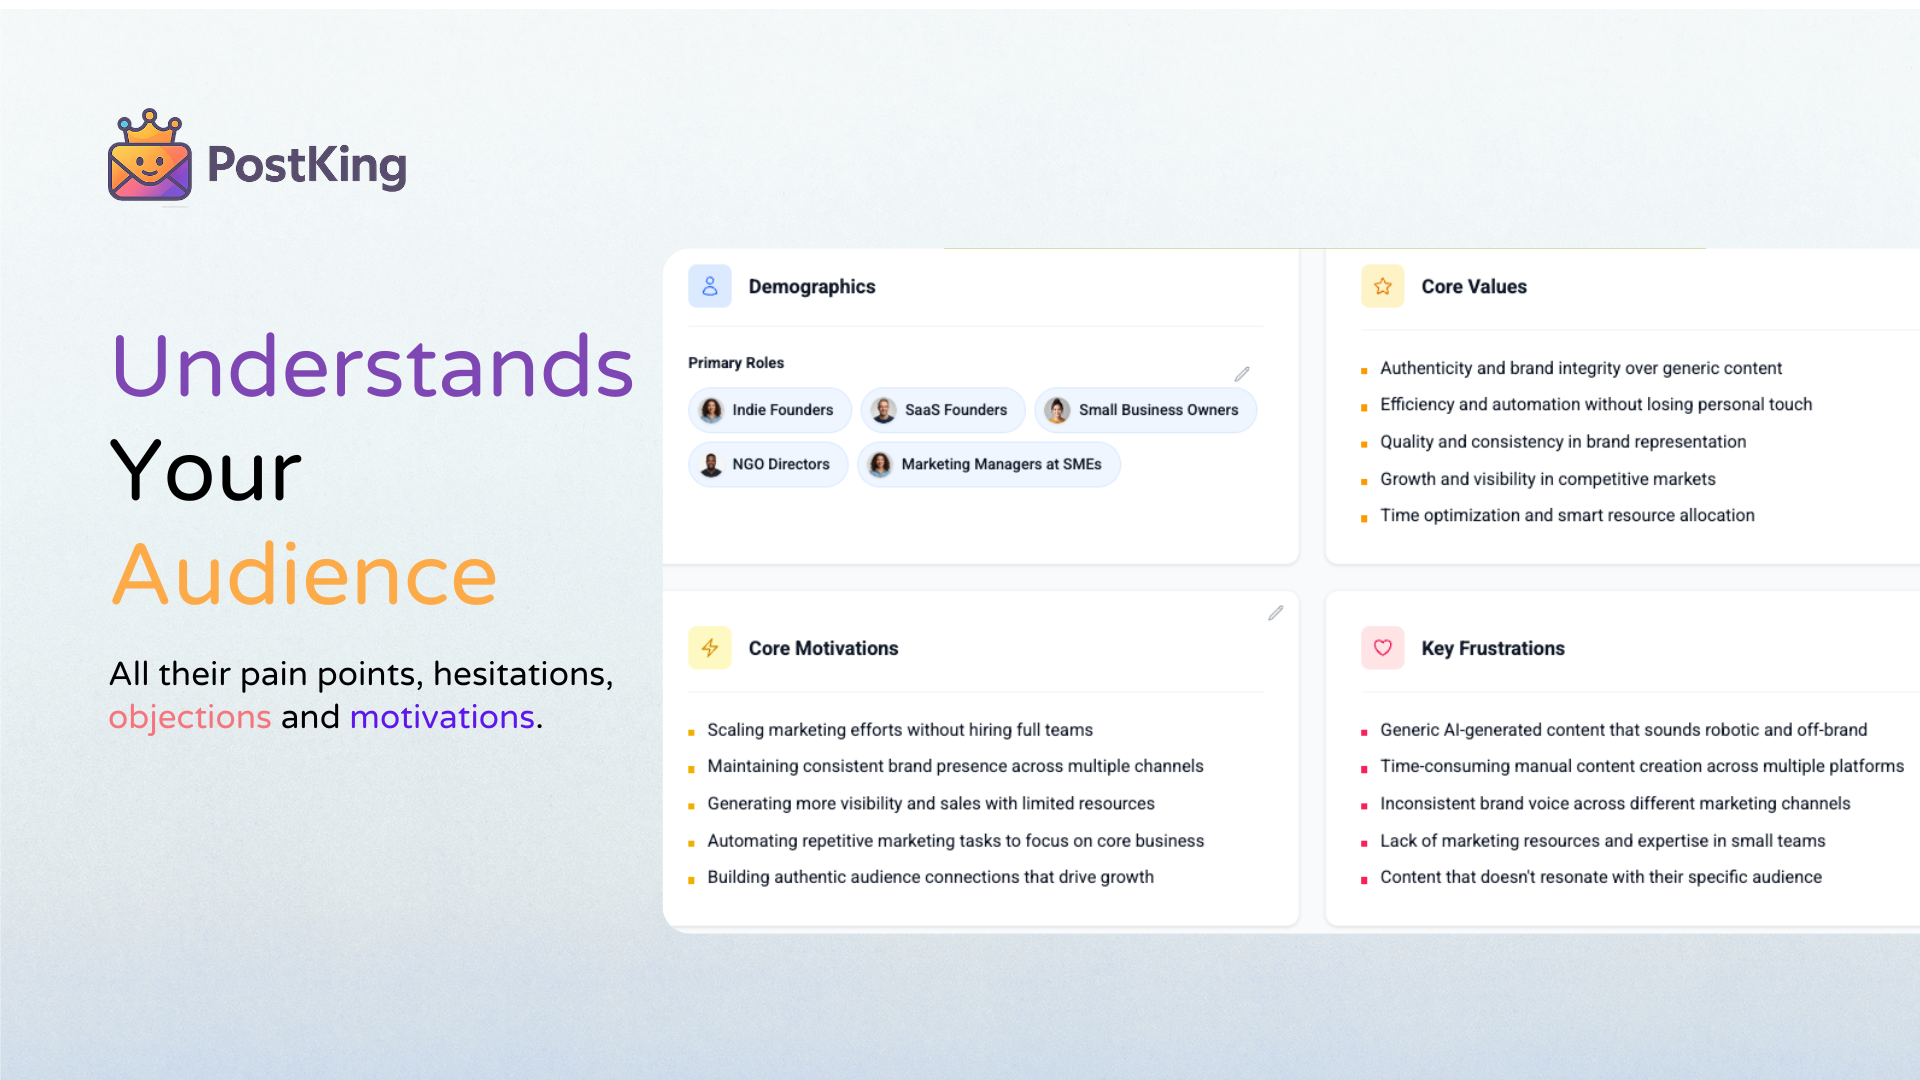Click the Core Motivations edit pencil icon
The image size is (1920, 1080).
pos(1276,613)
